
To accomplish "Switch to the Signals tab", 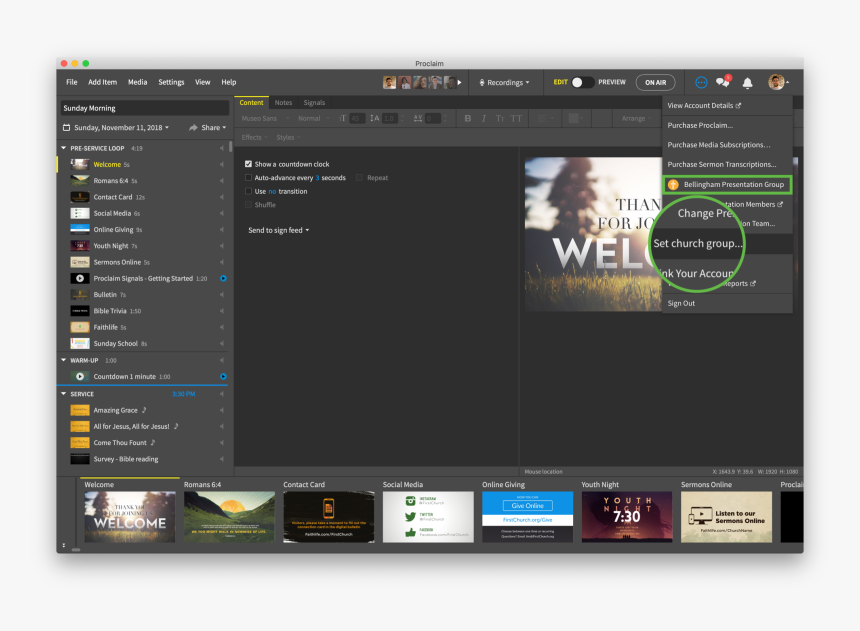I will click(x=314, y=103).
